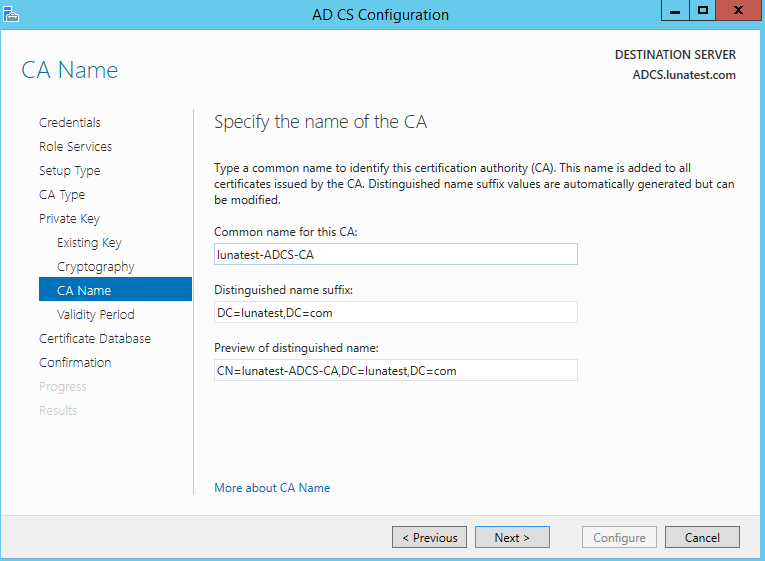
Task: Click the Cancel button
Action: [x=702, y=537]
